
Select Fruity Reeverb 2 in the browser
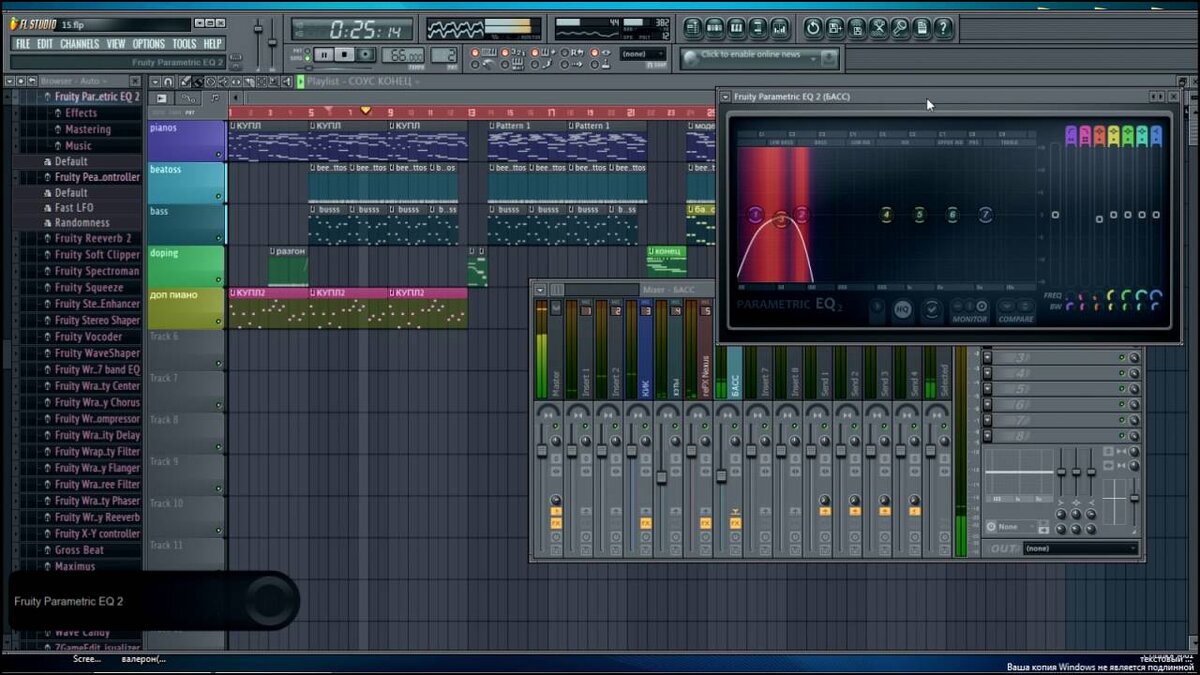point(93,239)
